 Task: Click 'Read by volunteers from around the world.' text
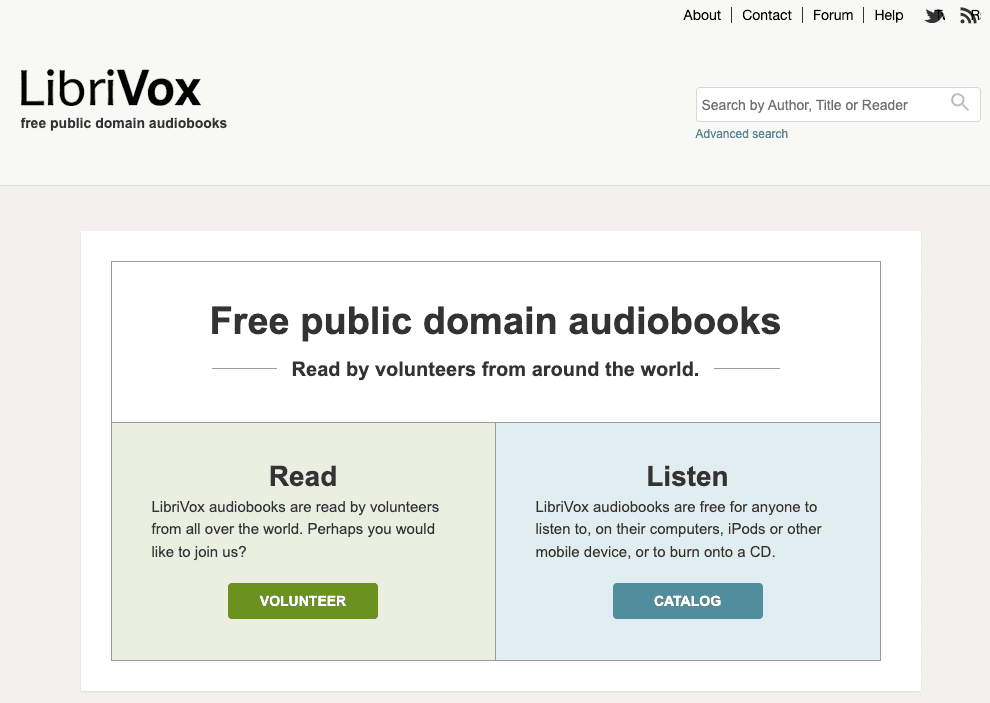pyautogui.click(x=495, y=369)
